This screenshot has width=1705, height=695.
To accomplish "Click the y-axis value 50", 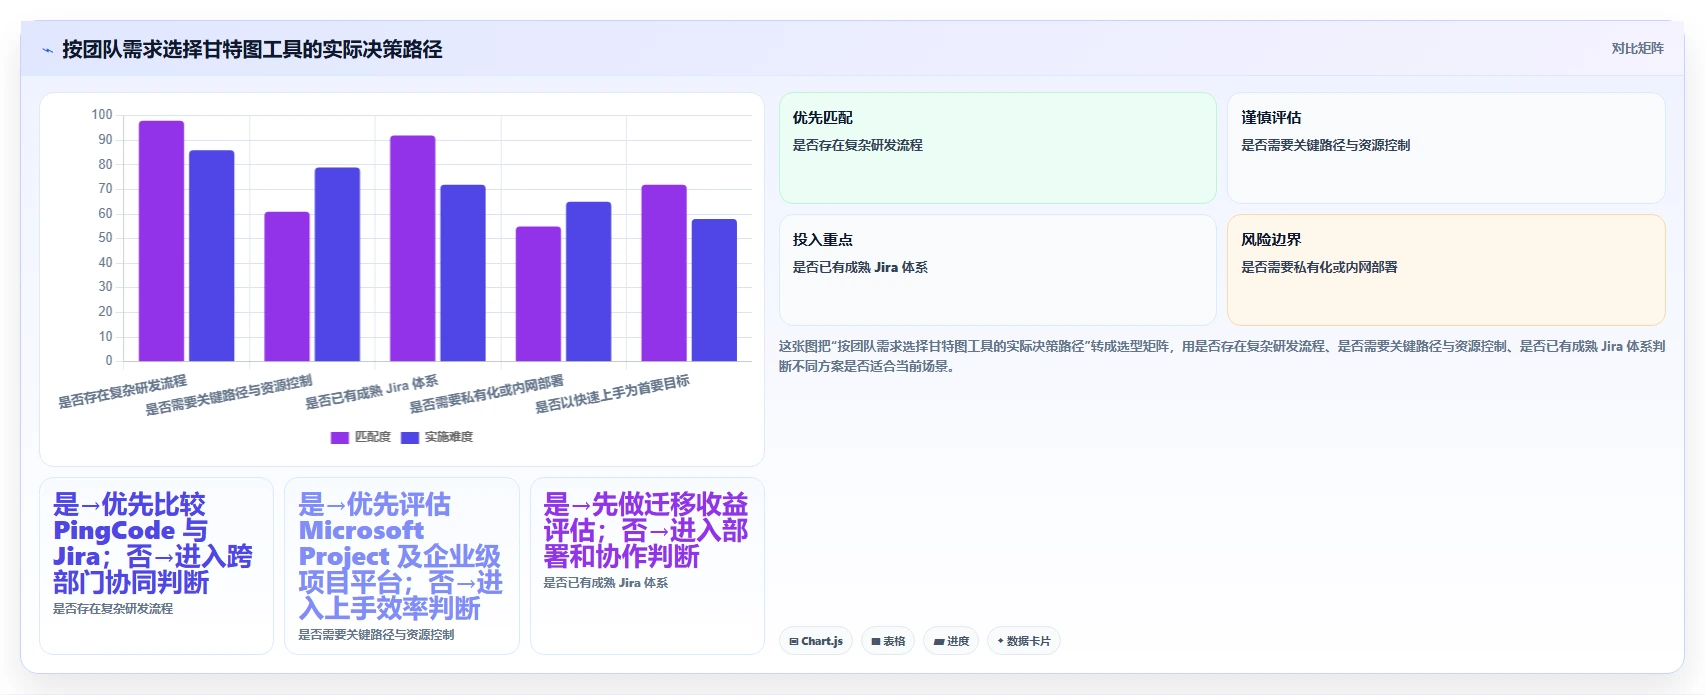I will 105,238.
